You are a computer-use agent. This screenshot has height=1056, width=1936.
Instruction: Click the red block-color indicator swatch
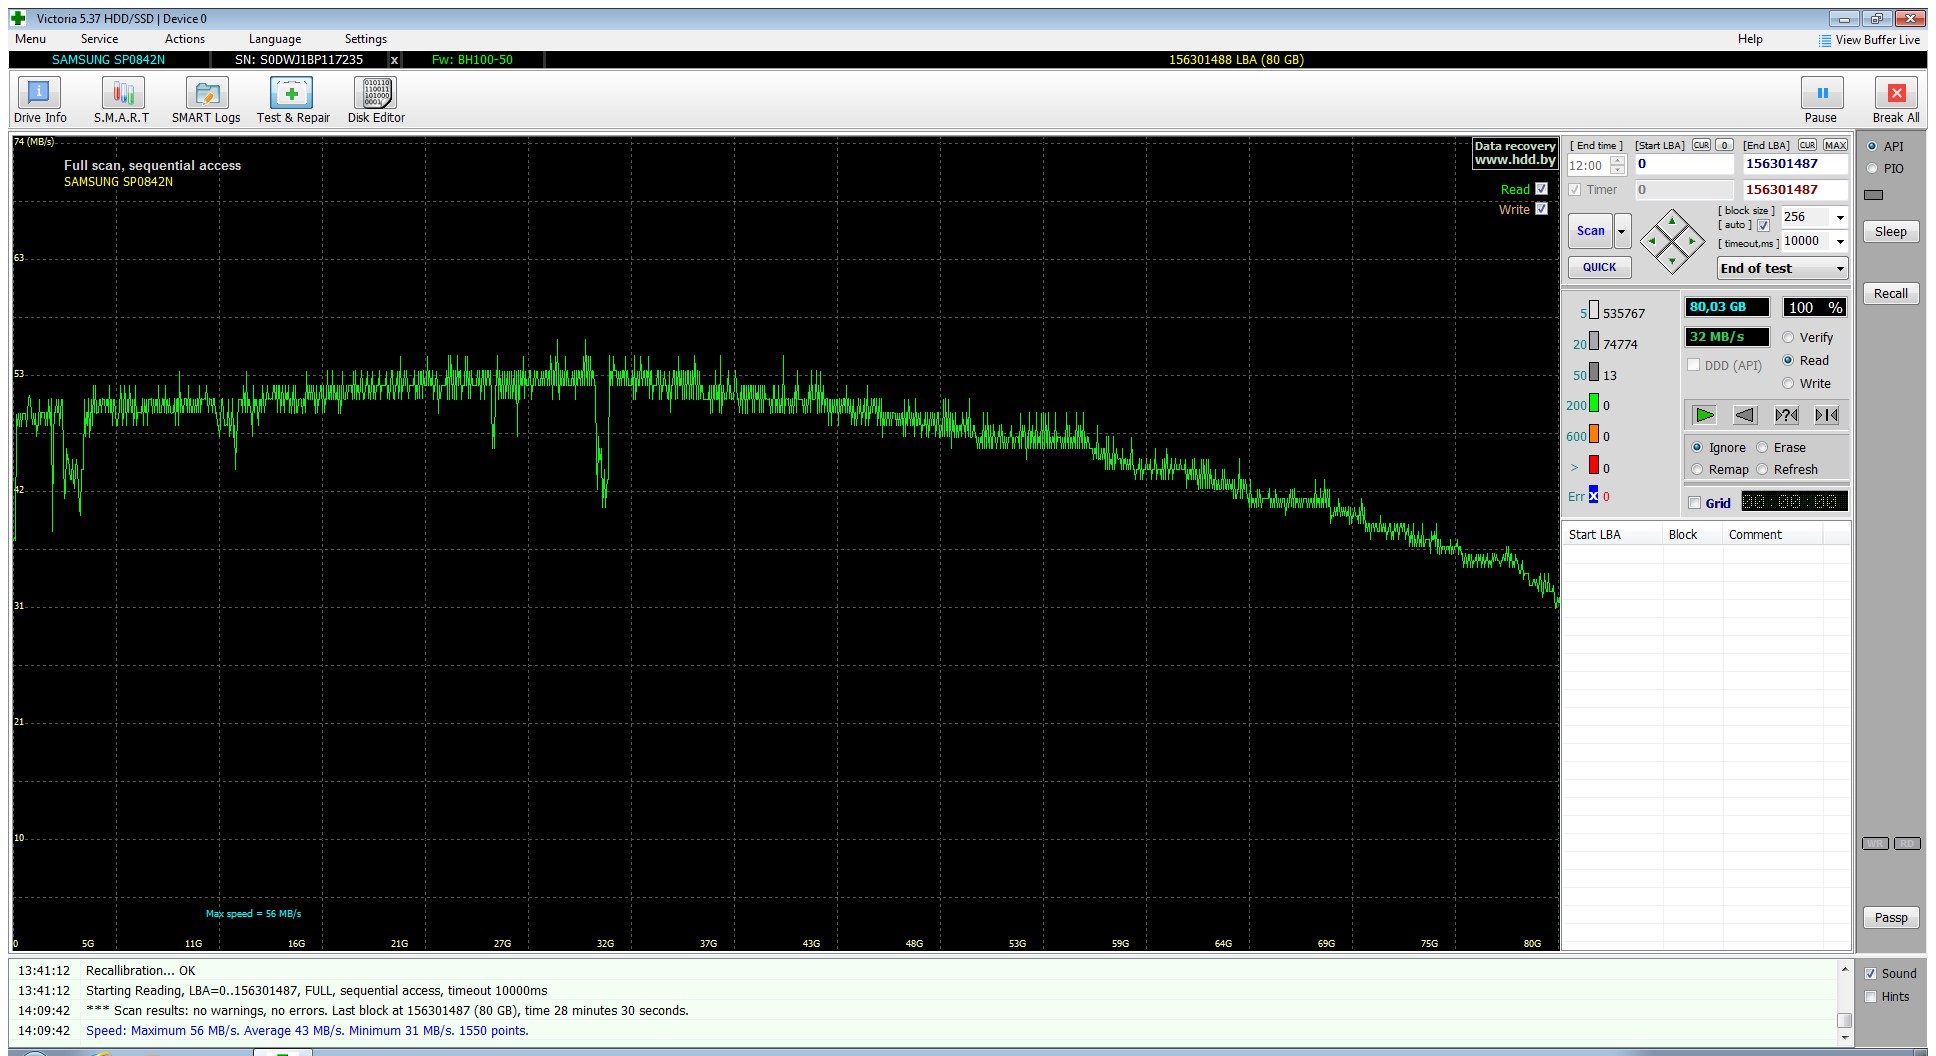(x=1594, y=464)
